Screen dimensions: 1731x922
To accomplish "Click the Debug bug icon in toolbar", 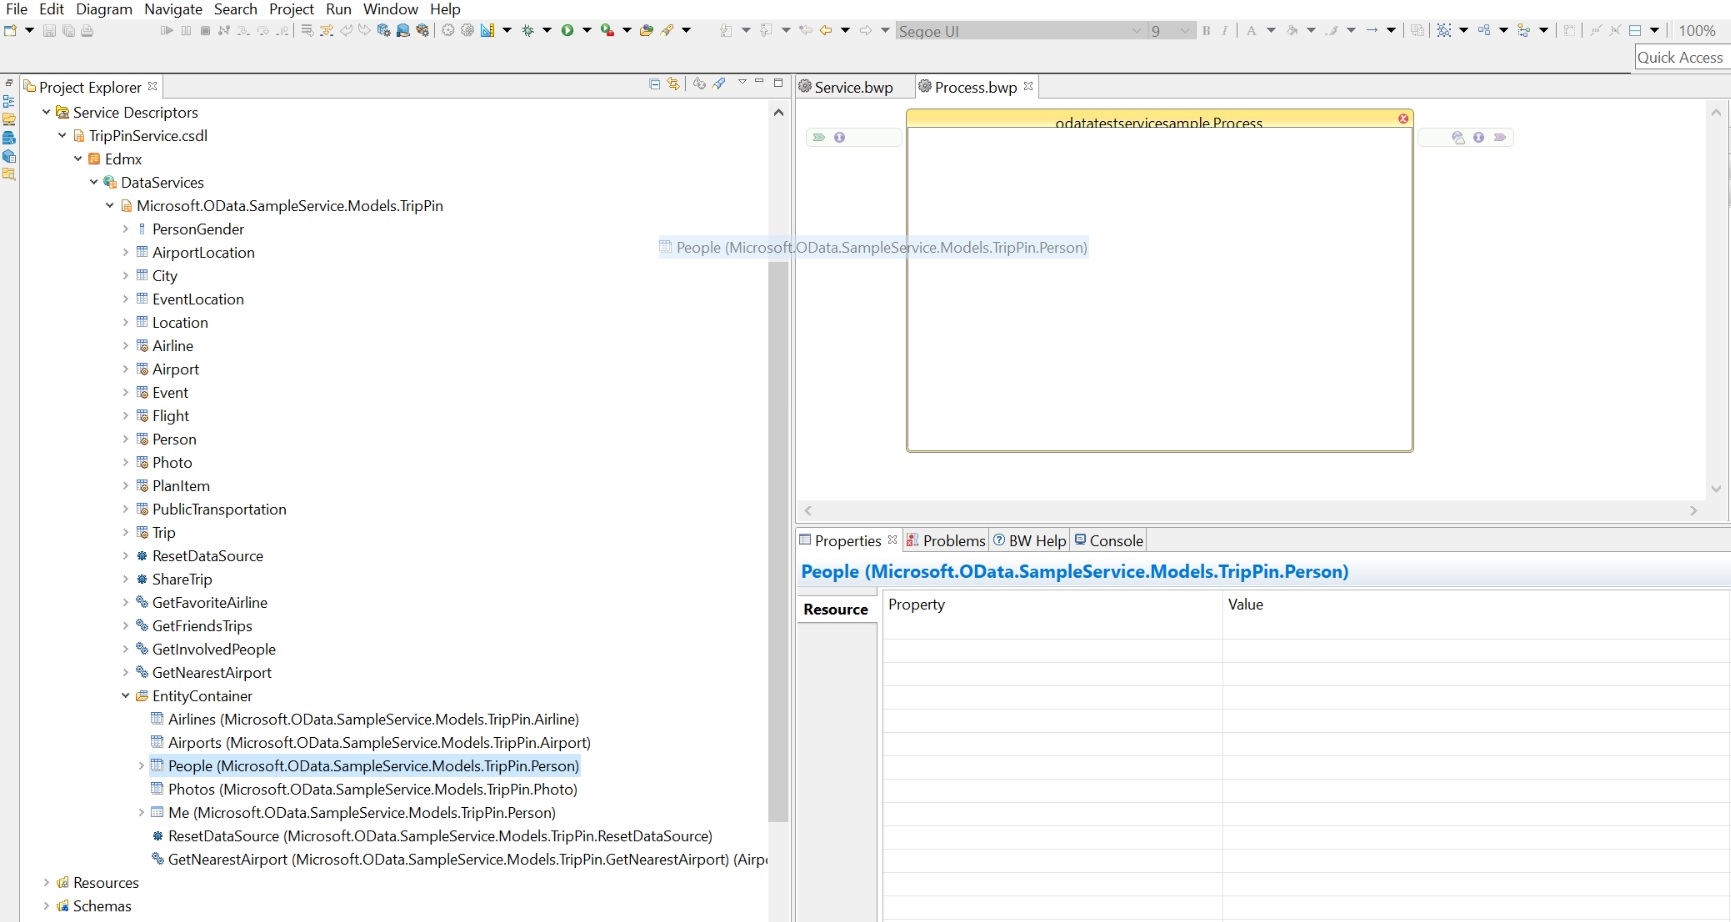I will click(528, 30).
